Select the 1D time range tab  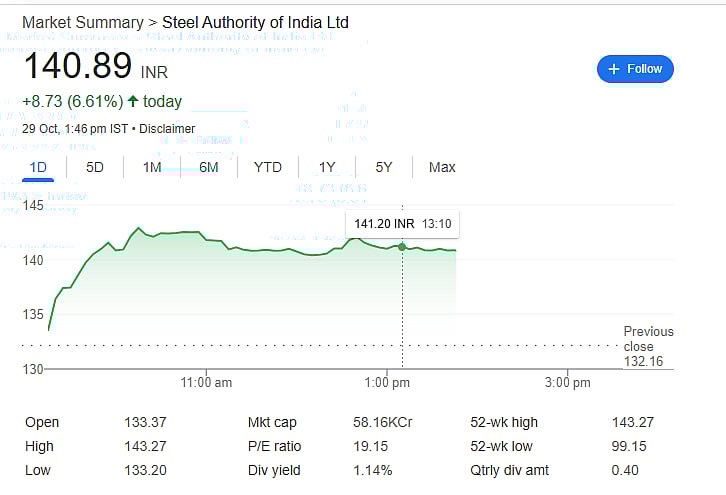(x=39, y=167)
